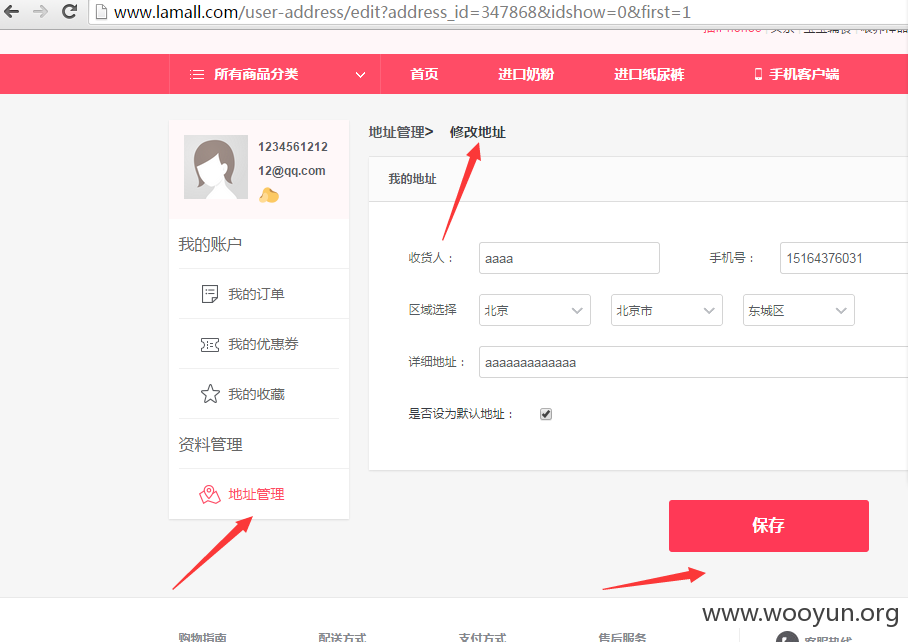
Task: Click the 购物指南 footer heading
Action: coord(203,637)
